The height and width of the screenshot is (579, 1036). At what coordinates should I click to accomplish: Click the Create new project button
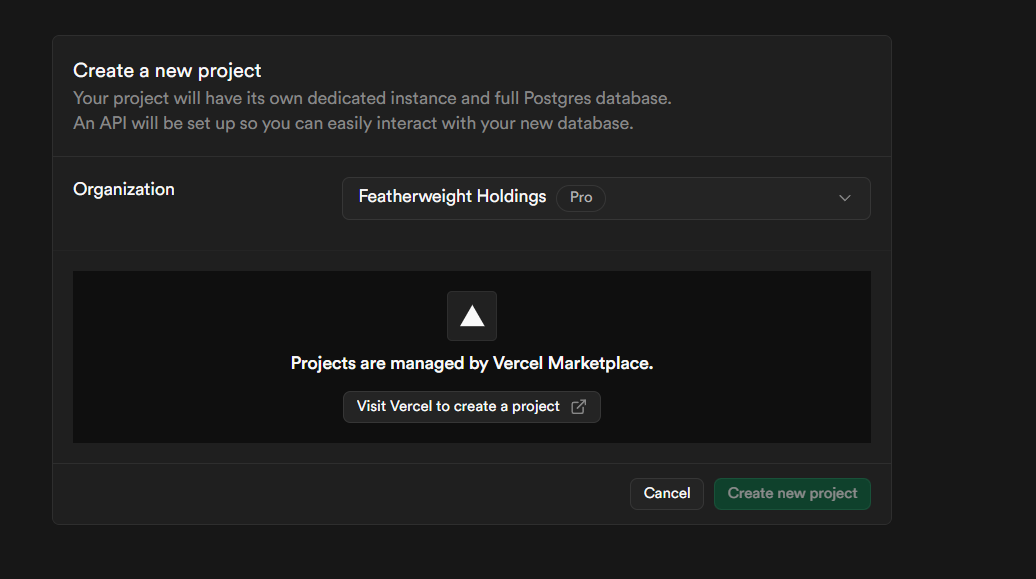792,493
